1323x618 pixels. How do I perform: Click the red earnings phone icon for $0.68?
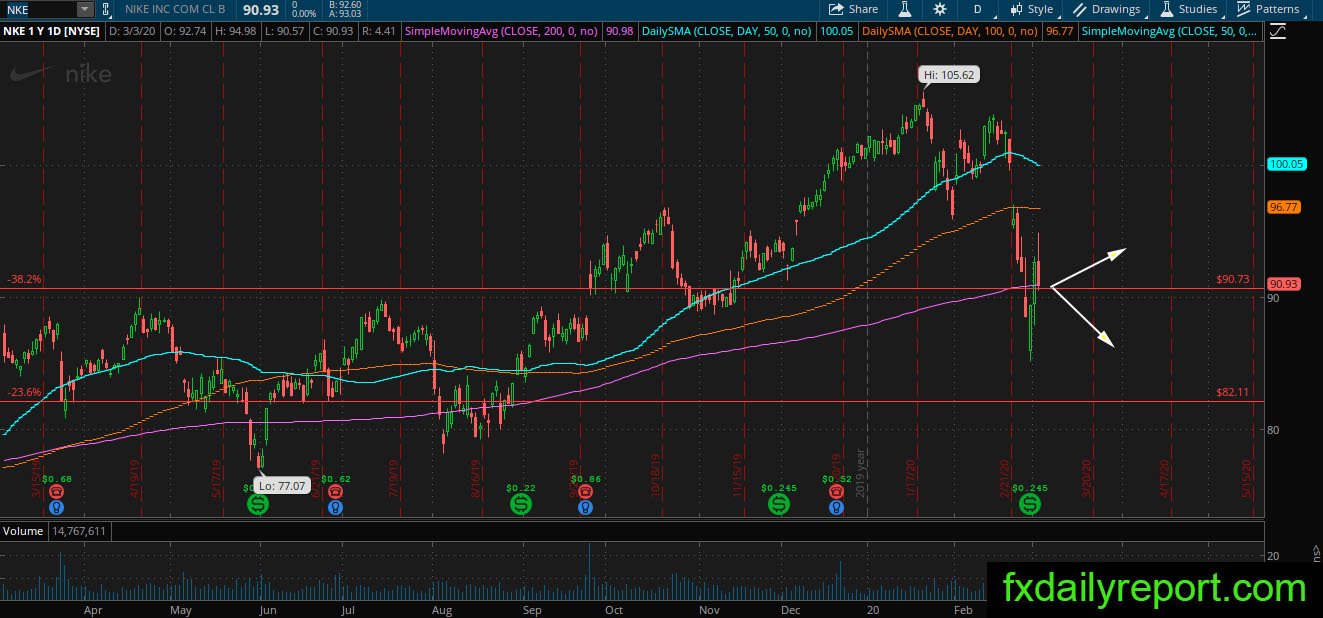coord(57,491)
